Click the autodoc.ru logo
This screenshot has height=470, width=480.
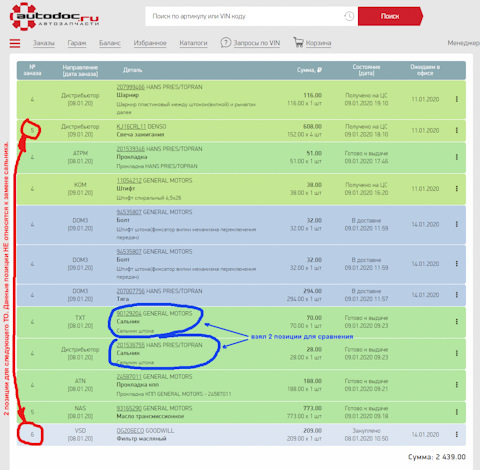point(54,17)
